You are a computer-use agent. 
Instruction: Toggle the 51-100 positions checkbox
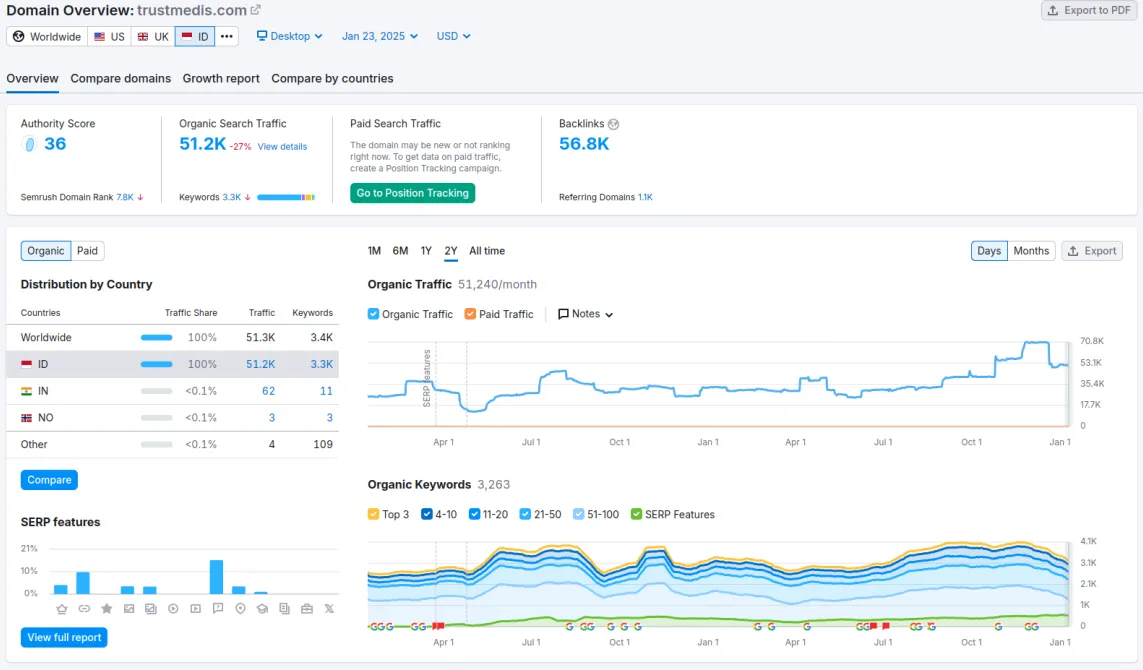578,514
